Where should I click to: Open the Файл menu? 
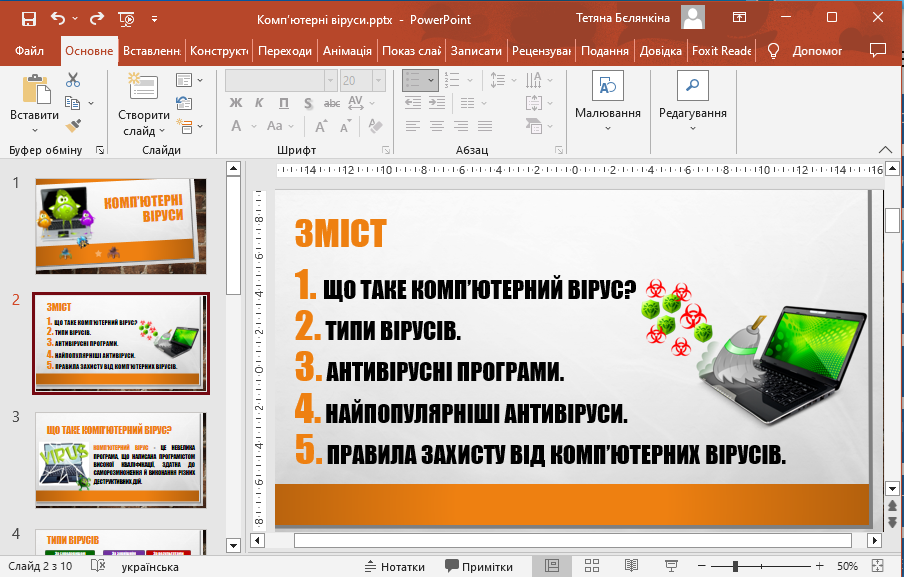(x=29, y=51)
